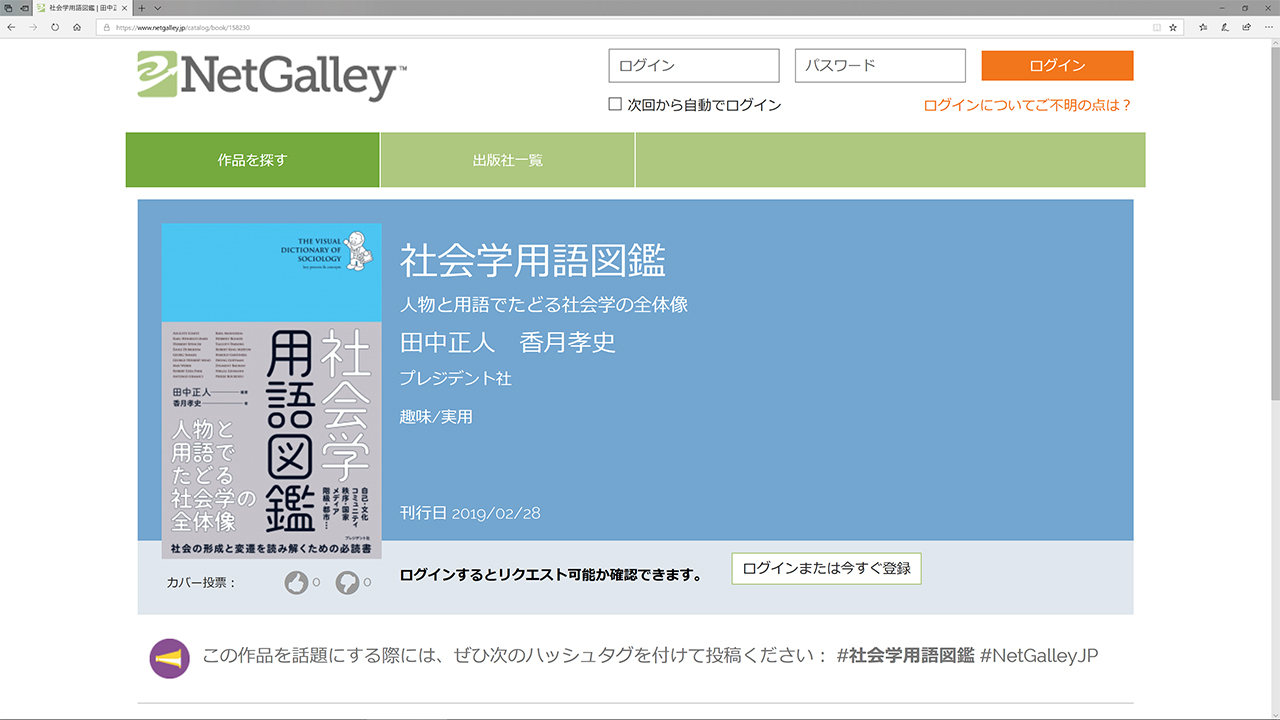Image resolution: width=1280 pixels, height=720 pixels.
Task: Open the browser home page icon
Action: click(77, 27)
